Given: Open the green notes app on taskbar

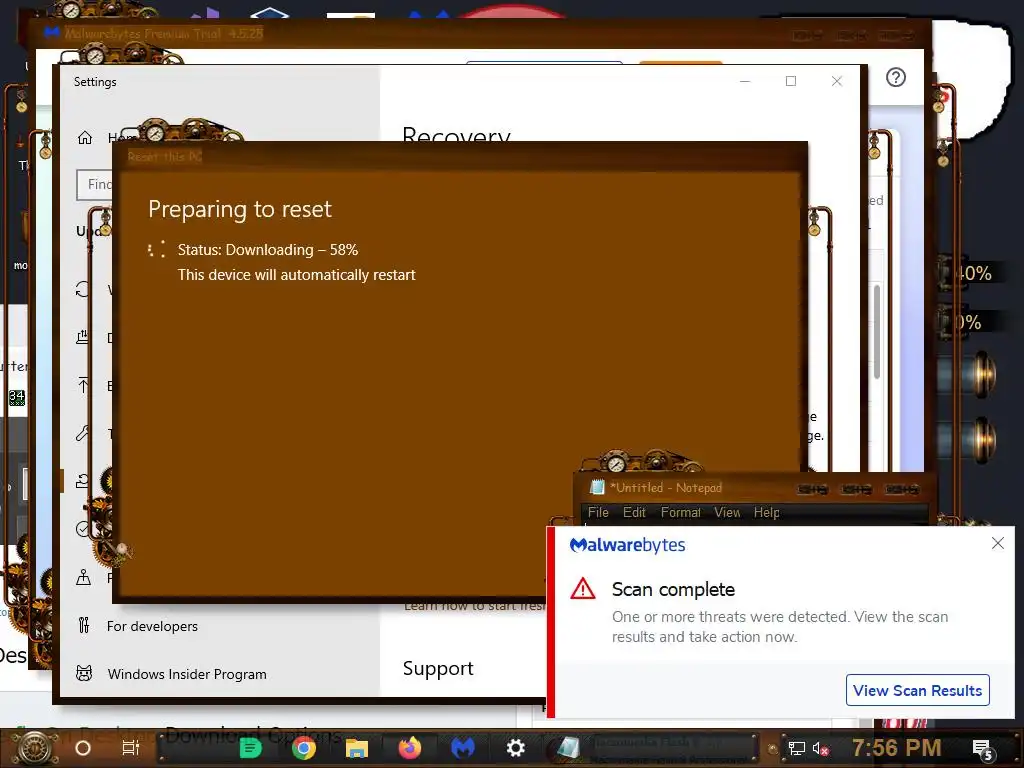Looking at the screenshot, I should pos(250,748).
